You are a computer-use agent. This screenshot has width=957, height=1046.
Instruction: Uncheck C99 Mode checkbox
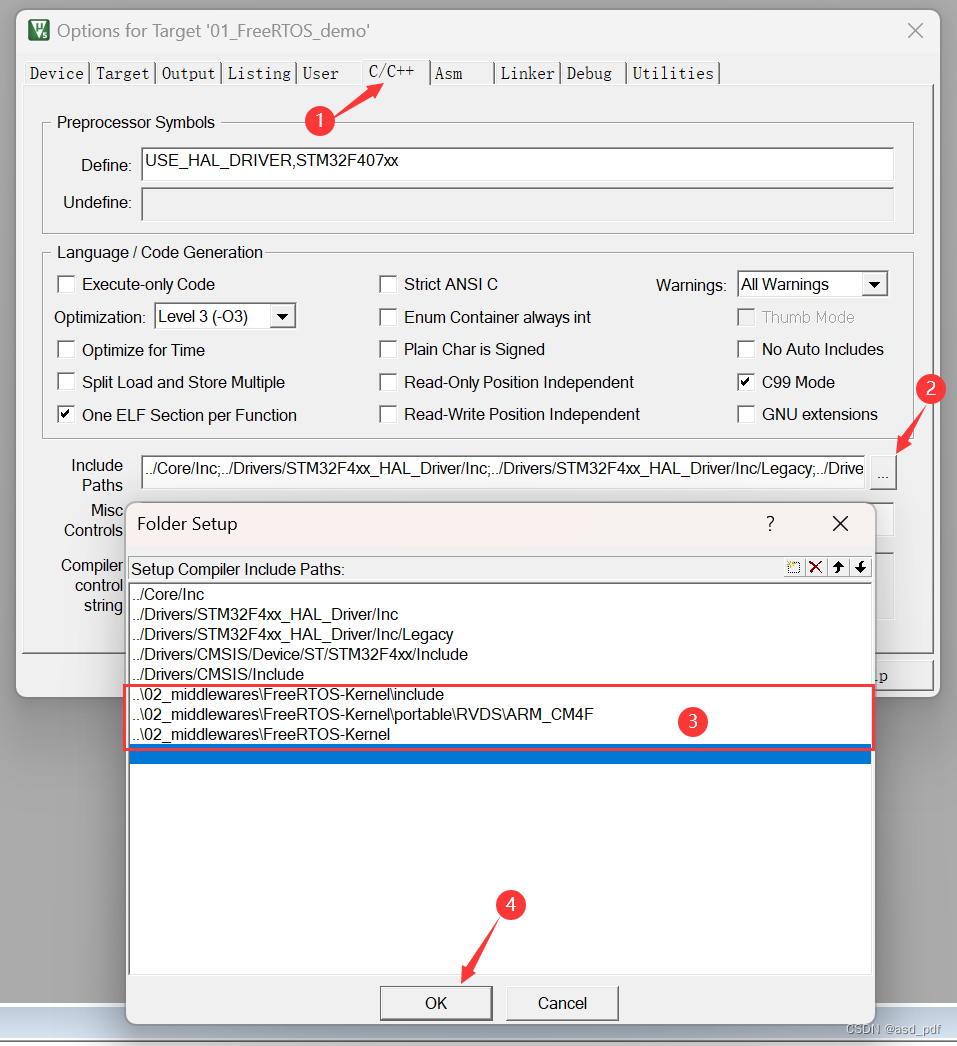[x=746, y=382]
